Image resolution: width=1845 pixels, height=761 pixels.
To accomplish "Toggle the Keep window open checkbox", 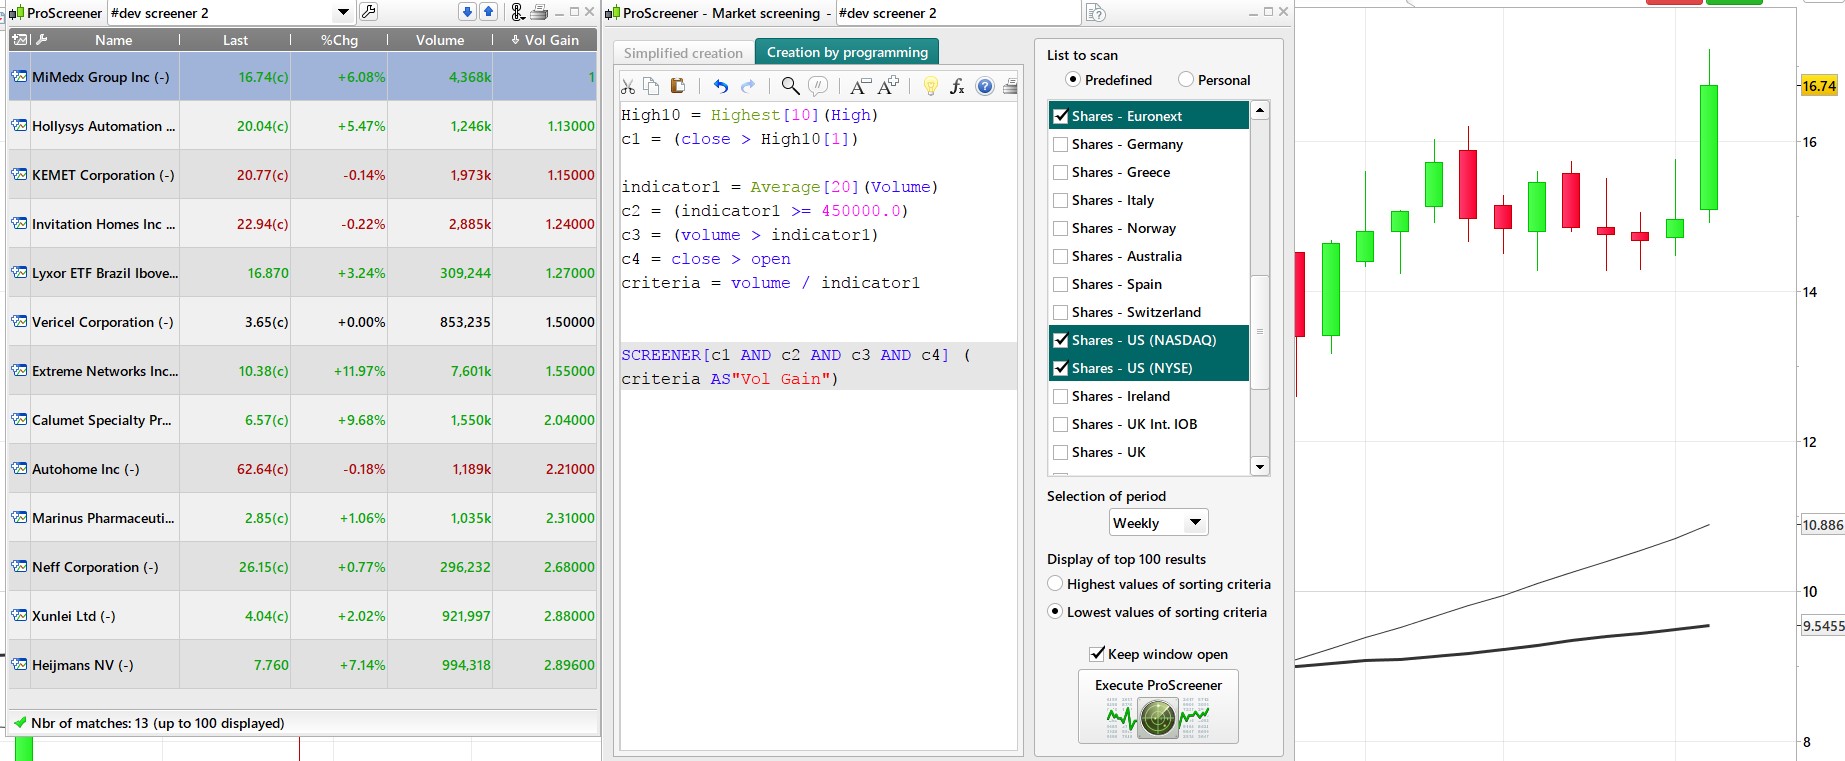I will pyautogui.click(x=1097, y=654).
